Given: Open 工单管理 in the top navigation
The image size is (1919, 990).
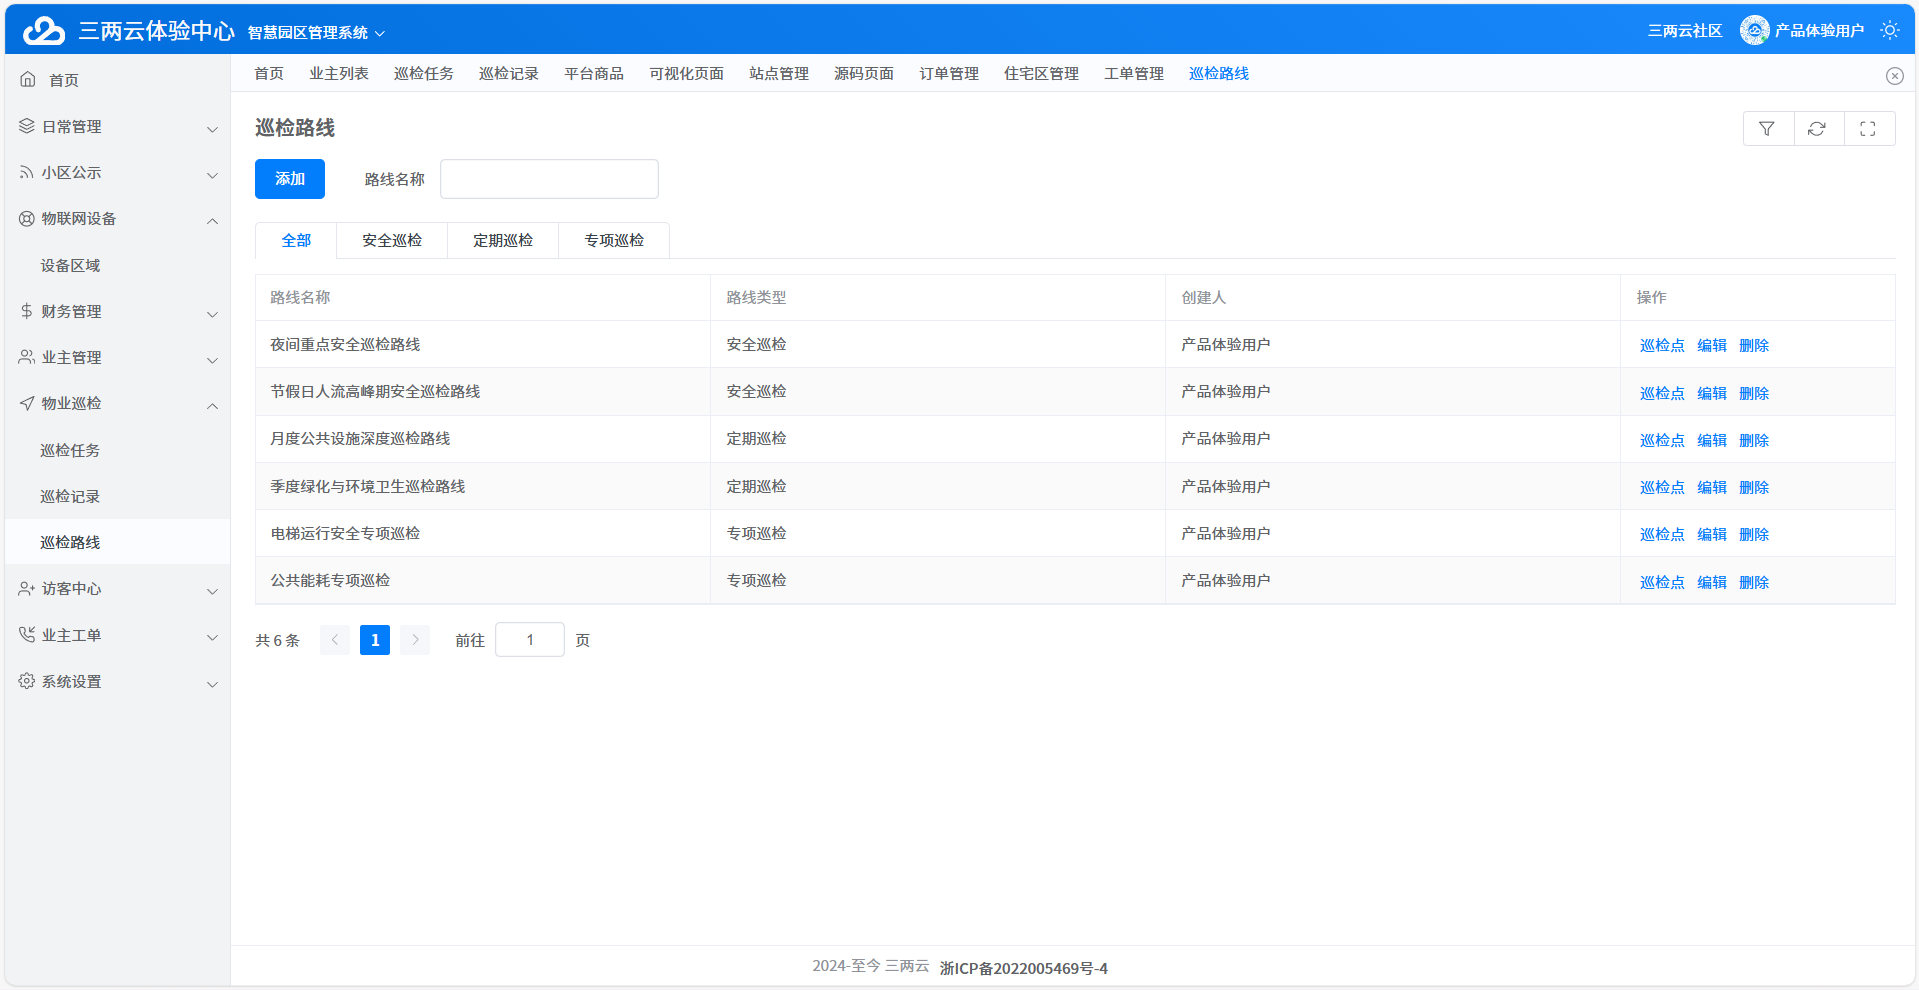Looking at the screenshot, I should (1132, 73).
